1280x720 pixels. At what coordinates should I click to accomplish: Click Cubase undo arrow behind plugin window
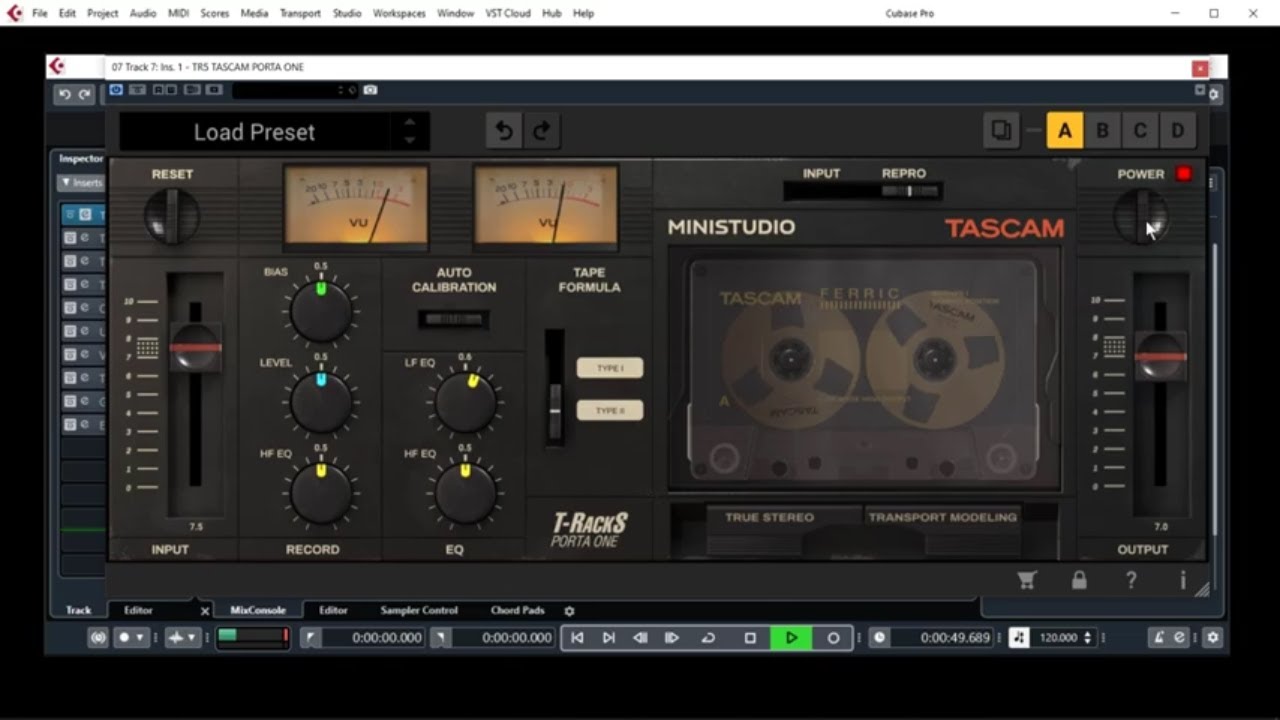point(65,94)
